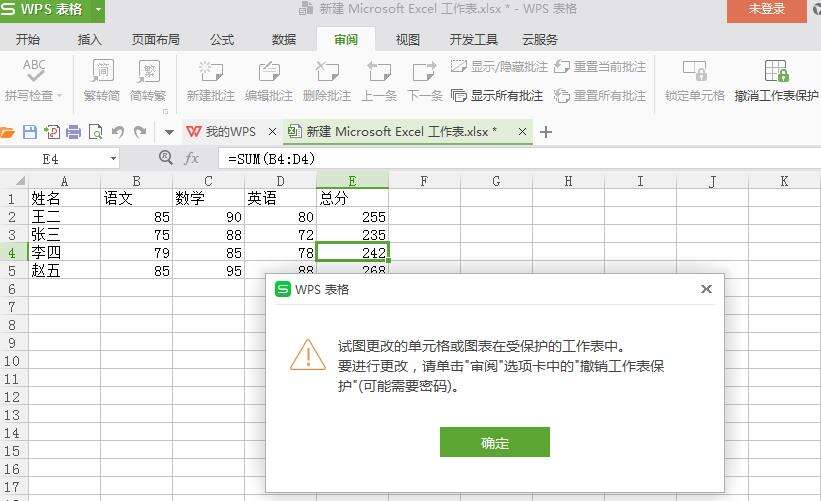Click the fx insert function icon
The image size is (821, 501).
192,158
